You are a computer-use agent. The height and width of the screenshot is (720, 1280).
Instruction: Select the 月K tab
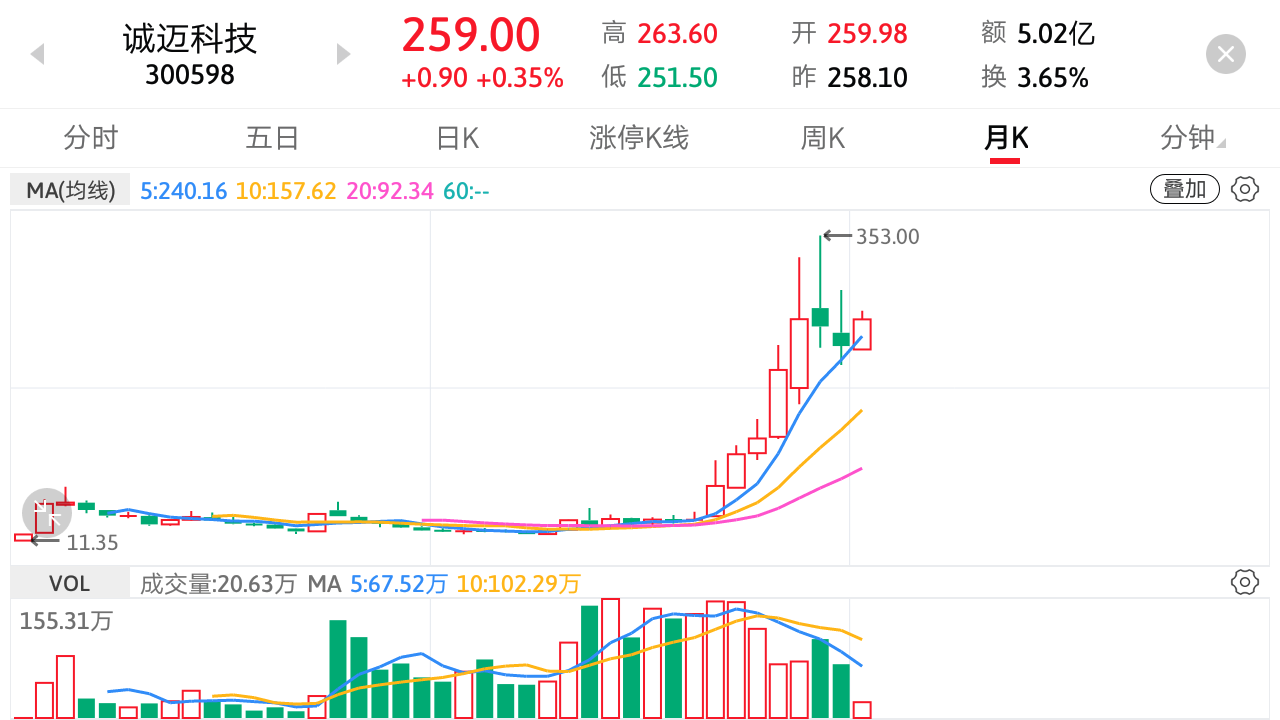tap(1006, 138)
